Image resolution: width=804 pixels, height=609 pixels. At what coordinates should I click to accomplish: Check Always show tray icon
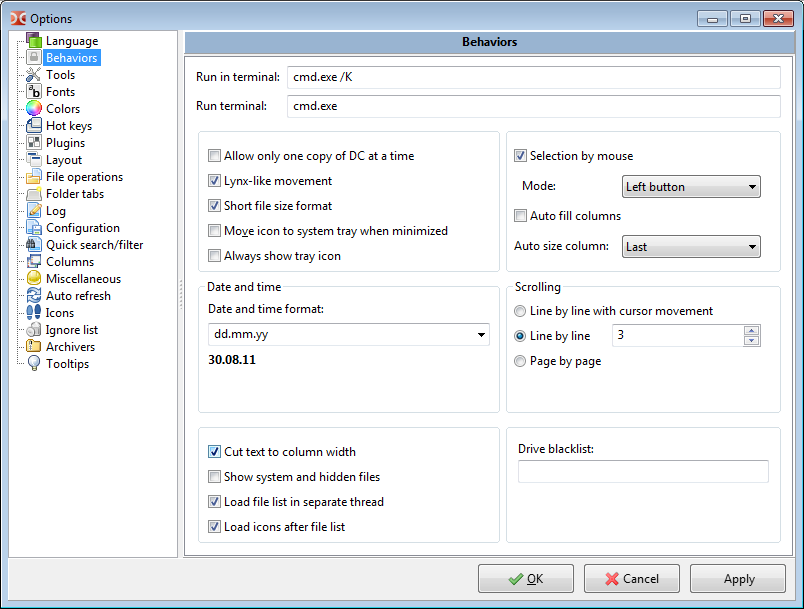(x=214, y=255)
